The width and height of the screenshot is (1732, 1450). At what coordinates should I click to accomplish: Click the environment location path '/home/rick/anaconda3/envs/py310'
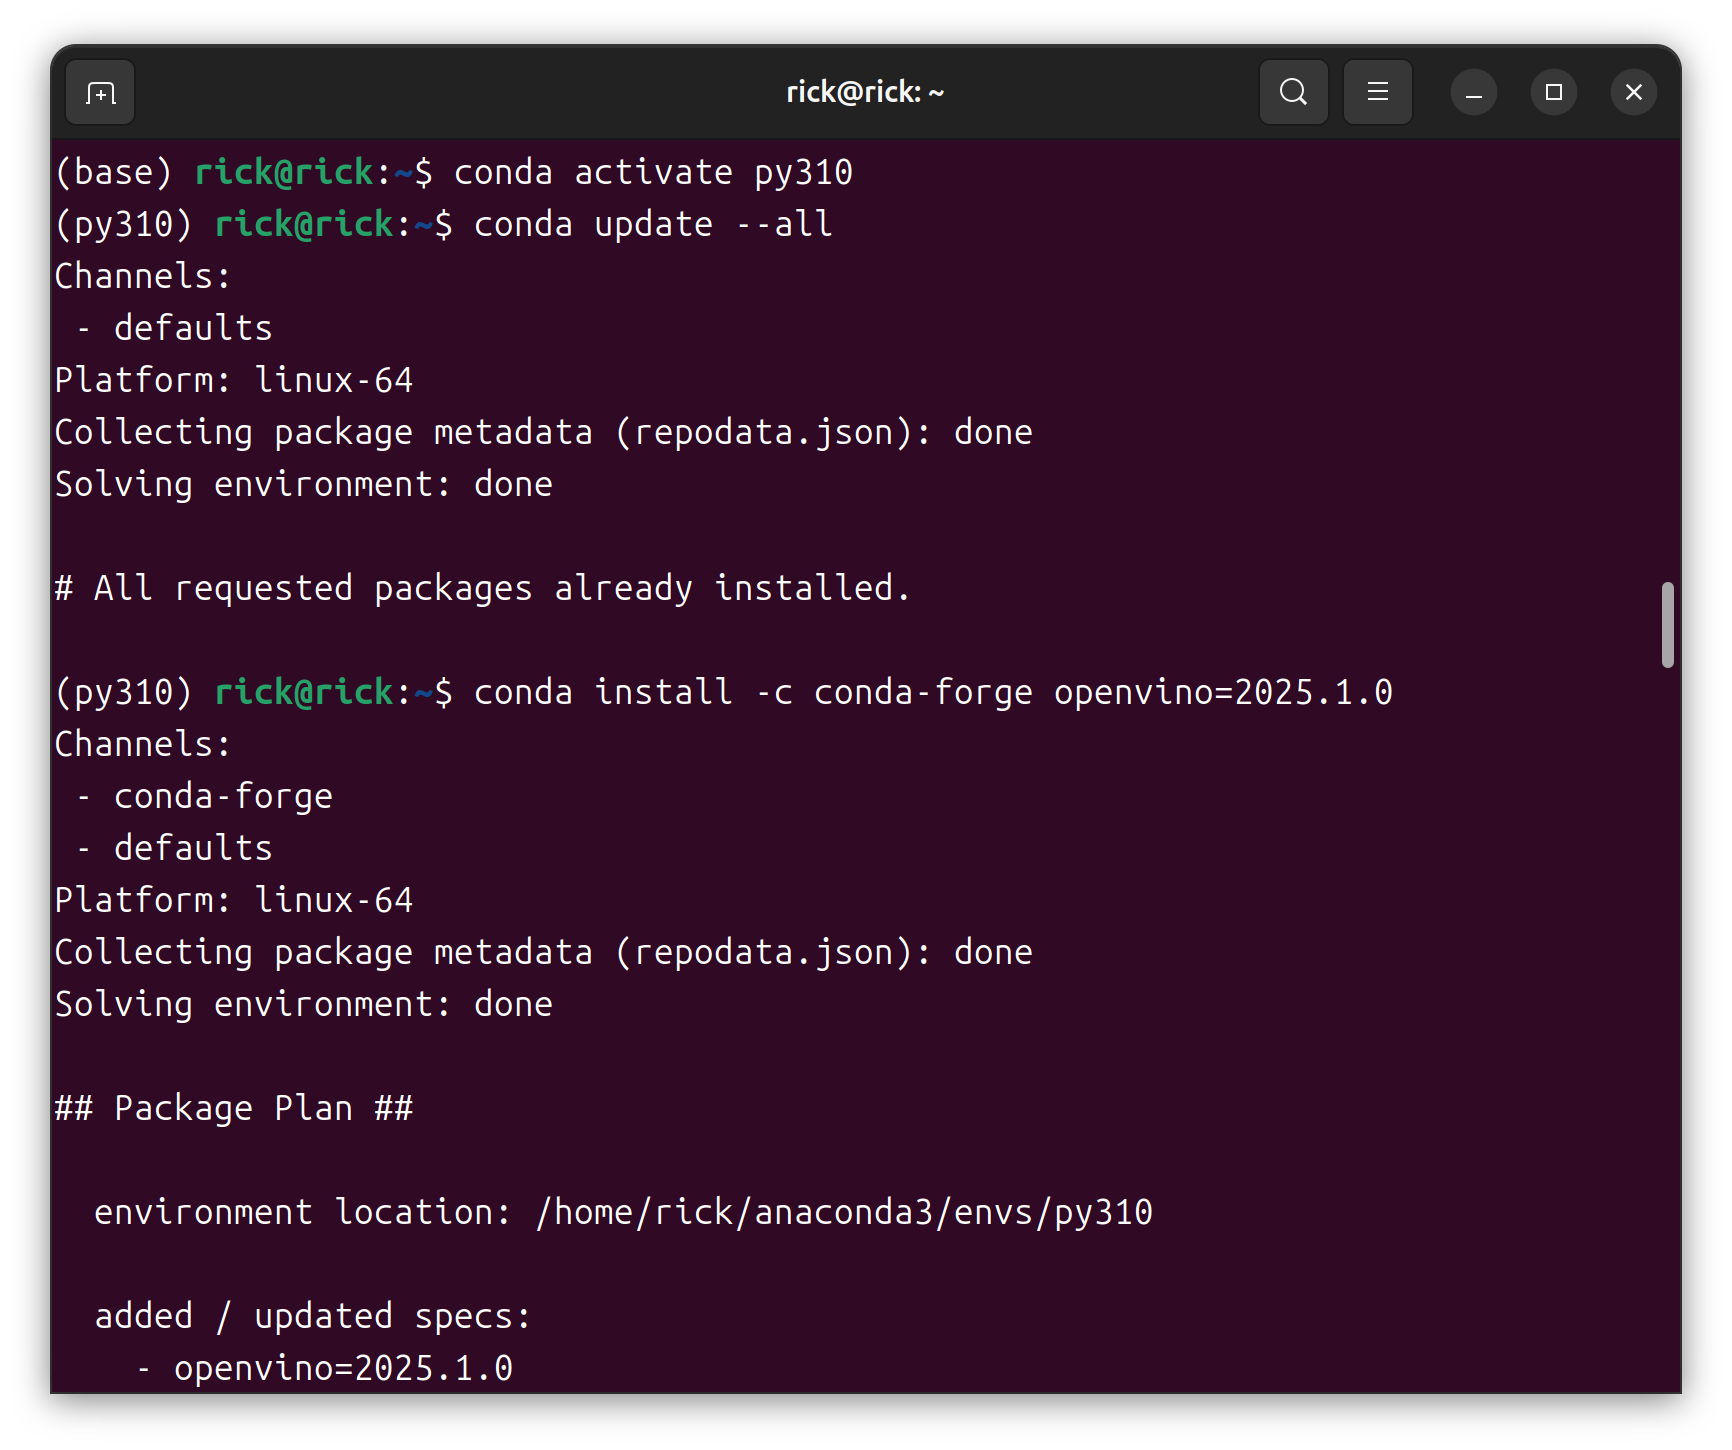point(844,1212)
